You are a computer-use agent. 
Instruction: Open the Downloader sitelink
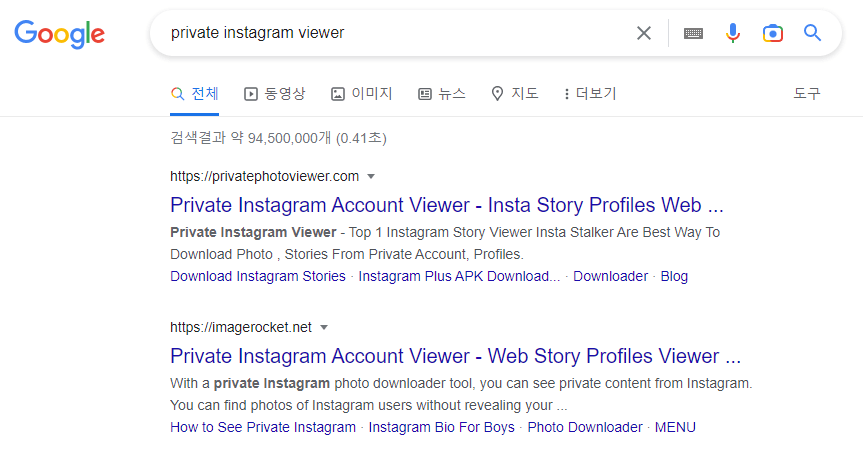[610, 276]
